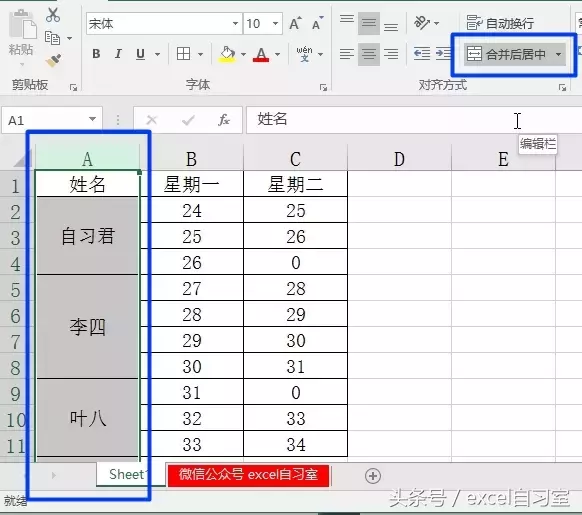Click the Cut scissors icon

point(53,15)
